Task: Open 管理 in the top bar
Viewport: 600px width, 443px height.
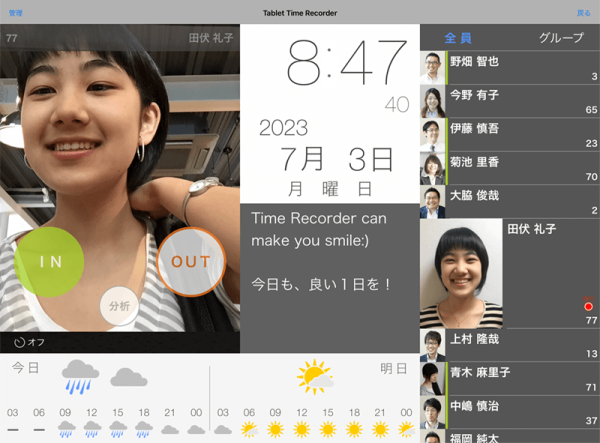Action: [15, 12]
